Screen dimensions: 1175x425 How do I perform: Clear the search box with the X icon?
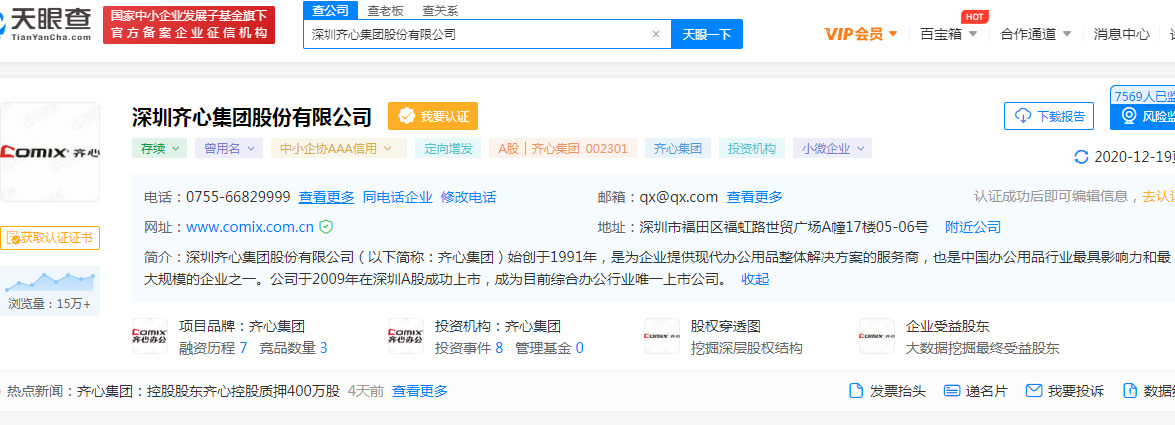click(x=656, y=34)
